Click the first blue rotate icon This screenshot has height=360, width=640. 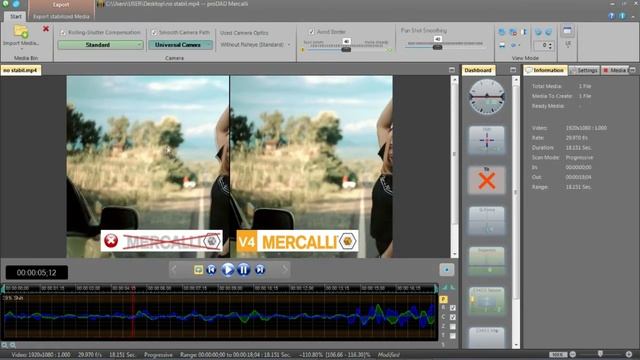(x=538, y=32)
